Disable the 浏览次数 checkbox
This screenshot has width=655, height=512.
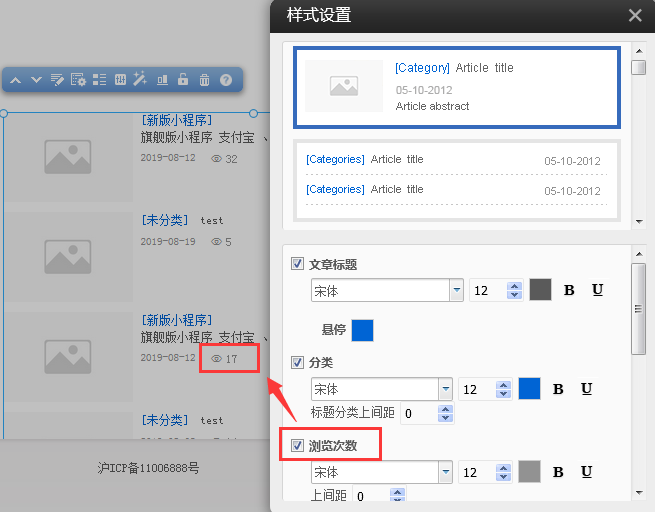(x=297, y=445)
